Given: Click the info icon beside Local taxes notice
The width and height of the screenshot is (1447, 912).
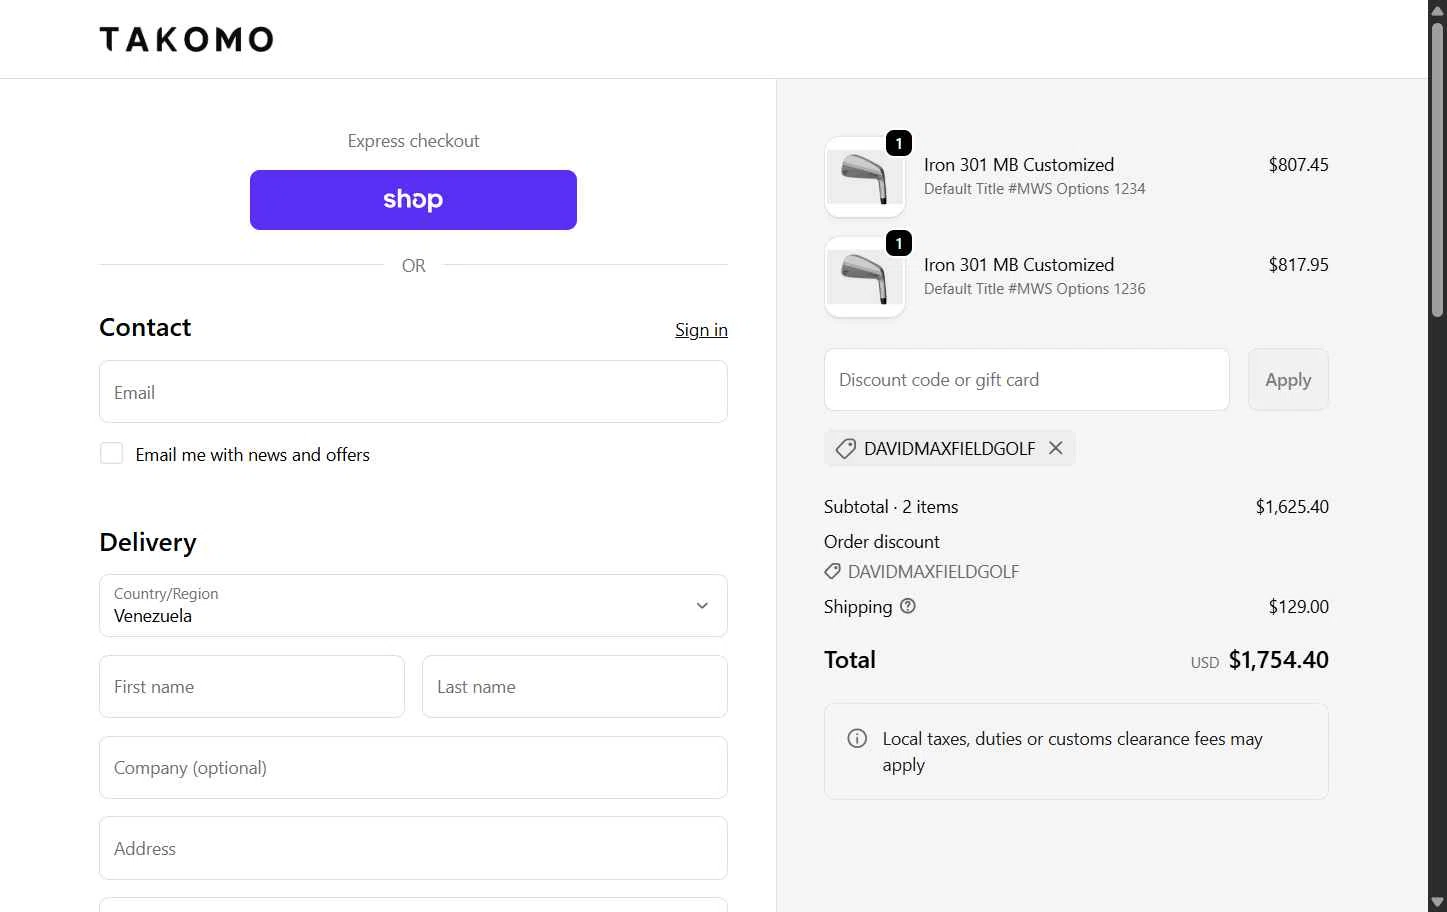Looking at the screenshot, I should tap(857, 739).
